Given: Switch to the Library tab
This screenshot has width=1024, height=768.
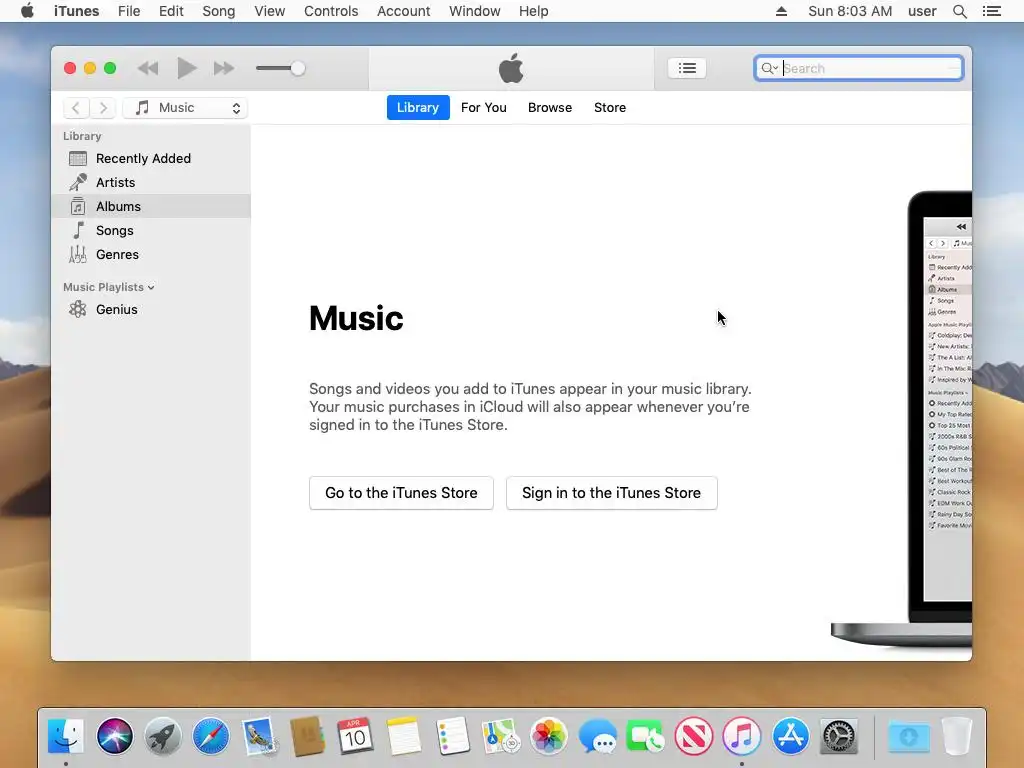Looking at the screenshot, I should [418, 108].
